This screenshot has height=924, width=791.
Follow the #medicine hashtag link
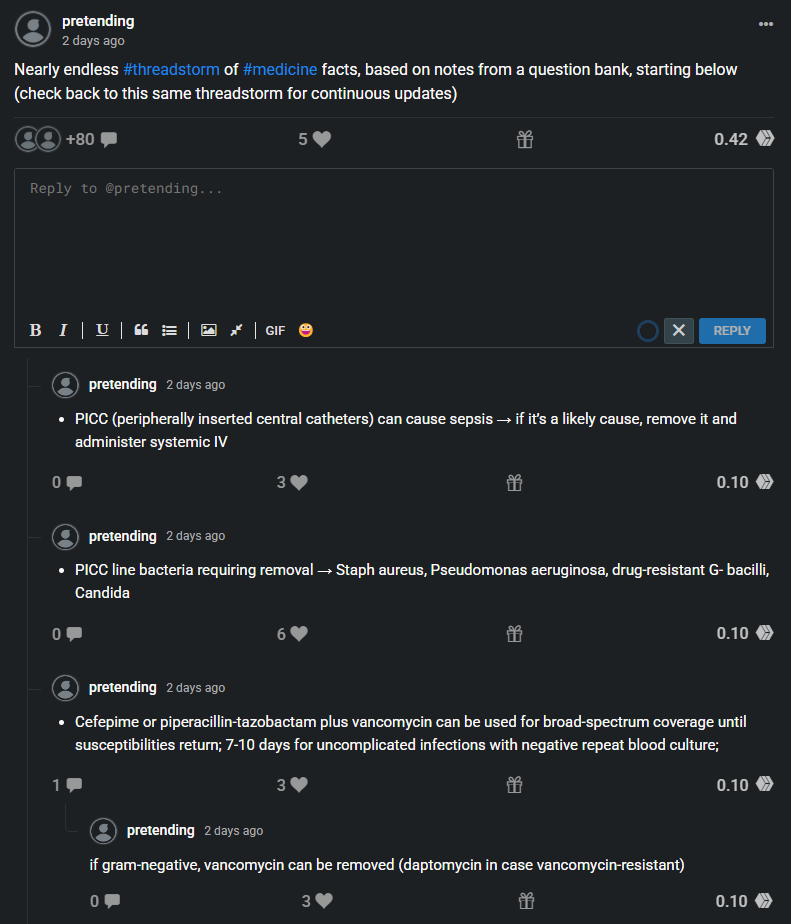[280, 70]
